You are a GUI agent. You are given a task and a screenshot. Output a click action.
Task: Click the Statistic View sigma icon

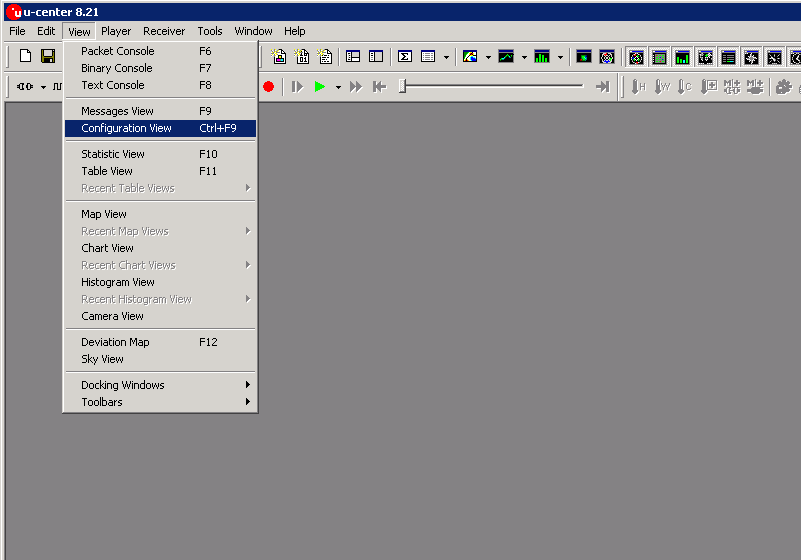(x=405, y=56)
